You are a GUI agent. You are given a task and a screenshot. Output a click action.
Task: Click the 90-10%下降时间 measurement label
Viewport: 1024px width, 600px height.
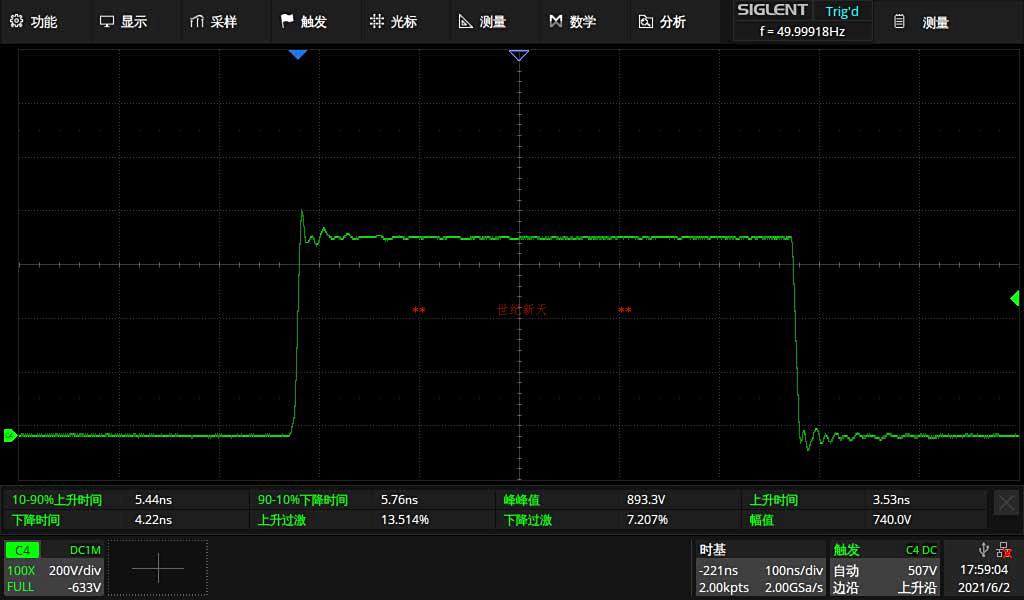pos(302,500)
